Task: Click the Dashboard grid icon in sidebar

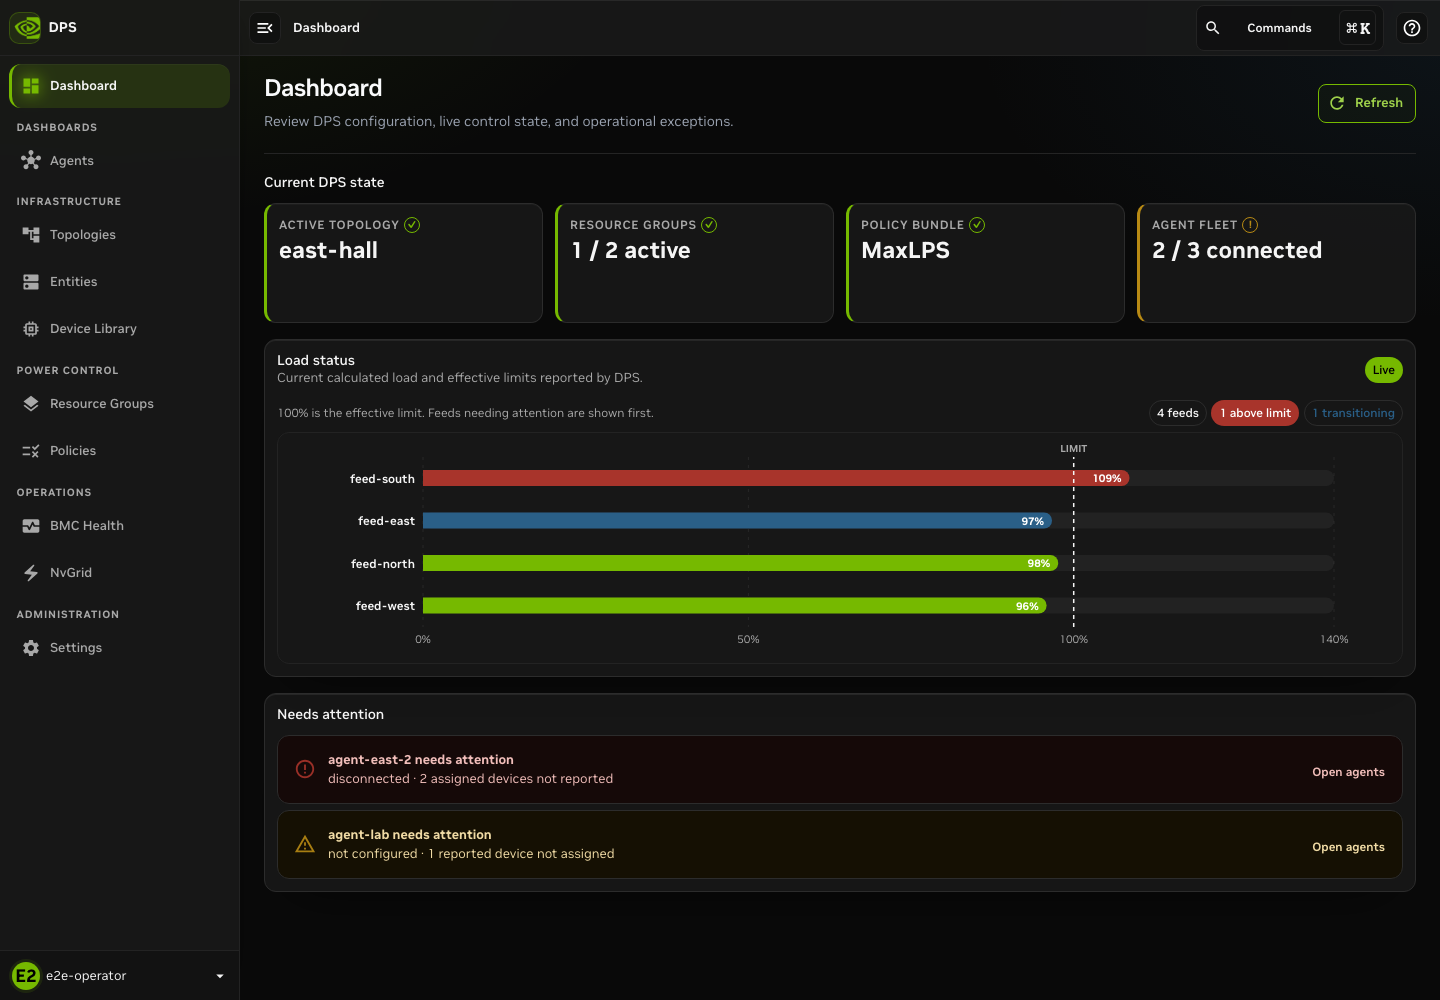Action: 31,86
